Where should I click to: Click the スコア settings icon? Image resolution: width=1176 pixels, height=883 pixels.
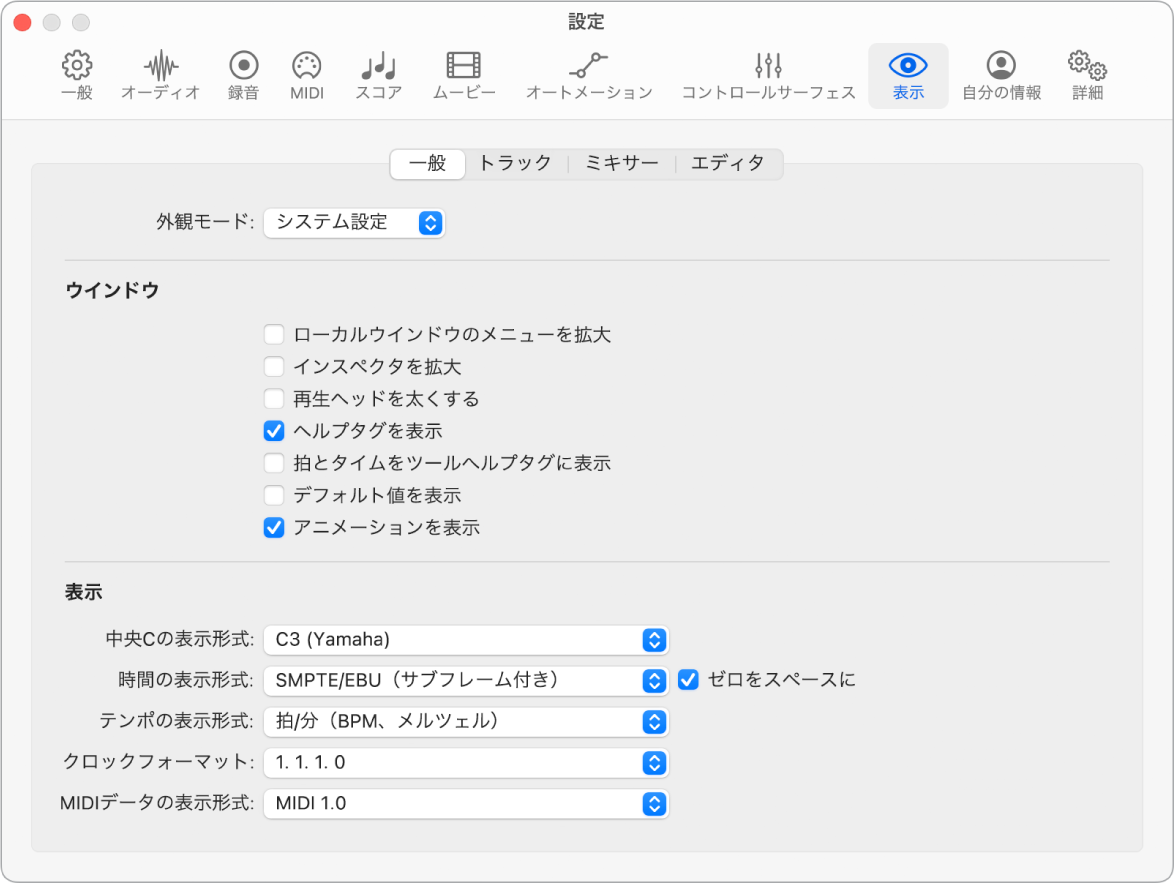377,75
